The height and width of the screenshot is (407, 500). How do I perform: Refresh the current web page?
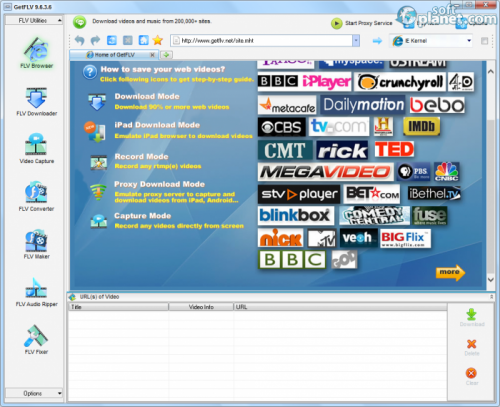(112, 40)
